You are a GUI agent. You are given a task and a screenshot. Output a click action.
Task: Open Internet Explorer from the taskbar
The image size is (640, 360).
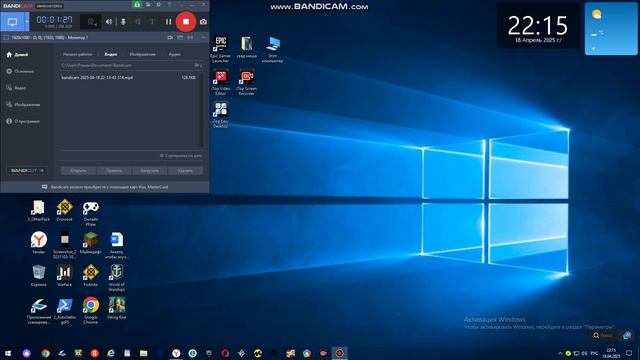click(x=111, y=353)
